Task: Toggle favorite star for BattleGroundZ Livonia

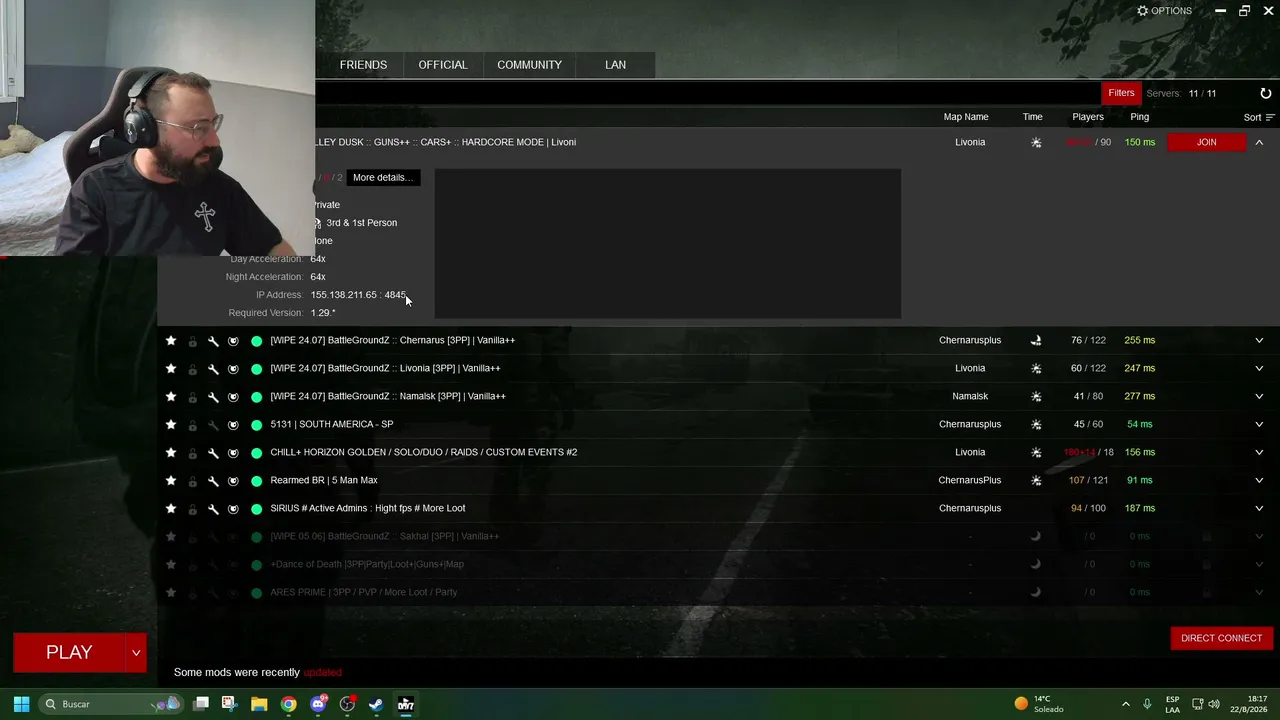Action: 171,368
